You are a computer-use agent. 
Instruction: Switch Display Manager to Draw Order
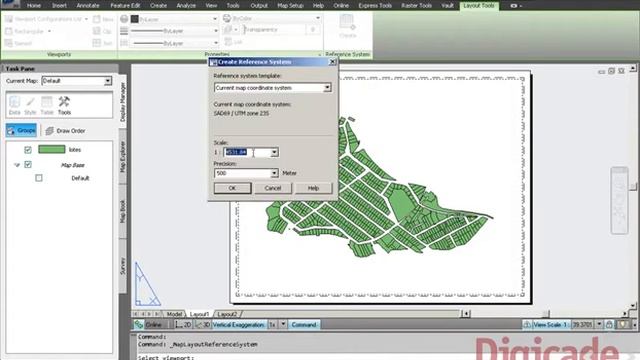65,131
